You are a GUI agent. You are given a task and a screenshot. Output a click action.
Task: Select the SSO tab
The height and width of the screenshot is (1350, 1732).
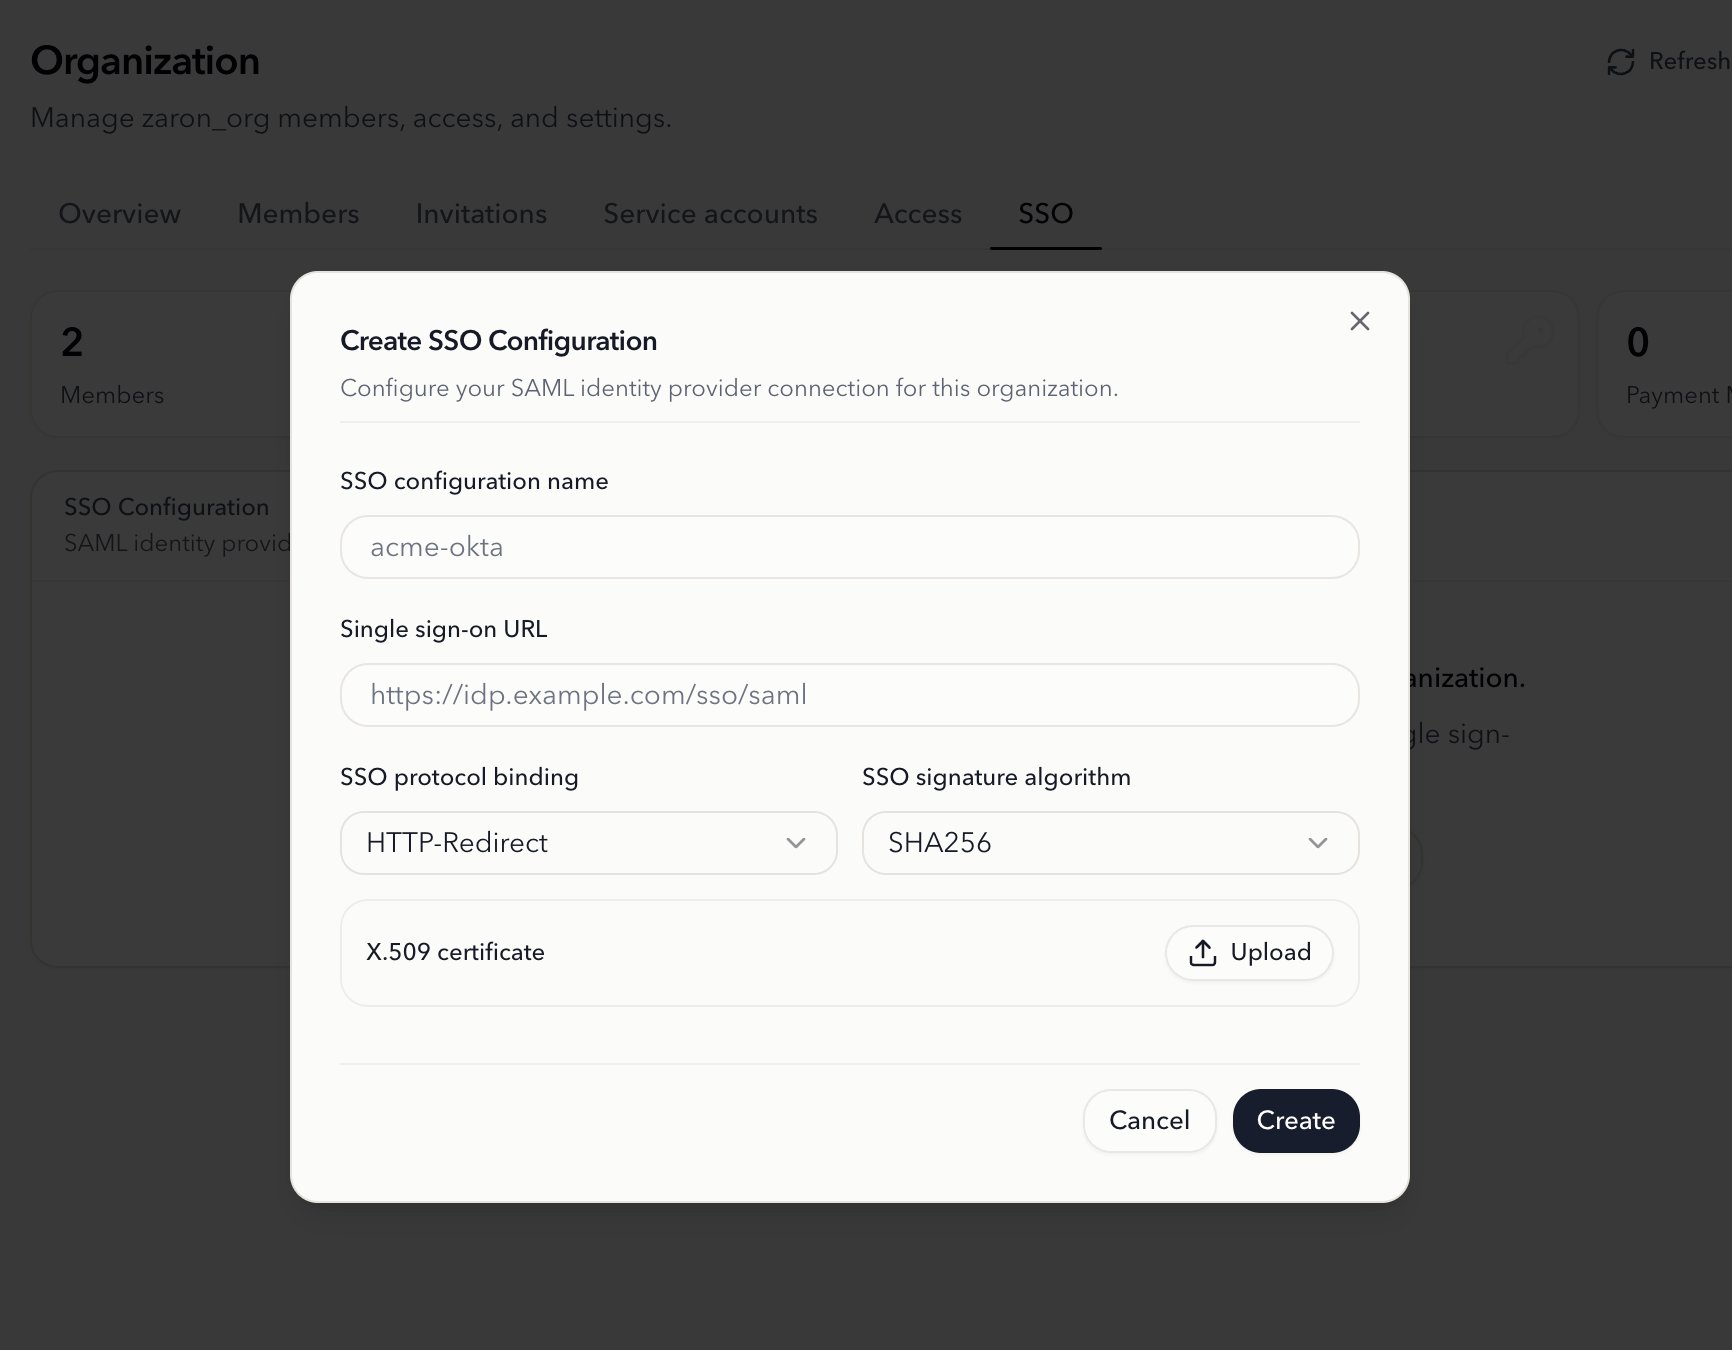(1045, 214)
